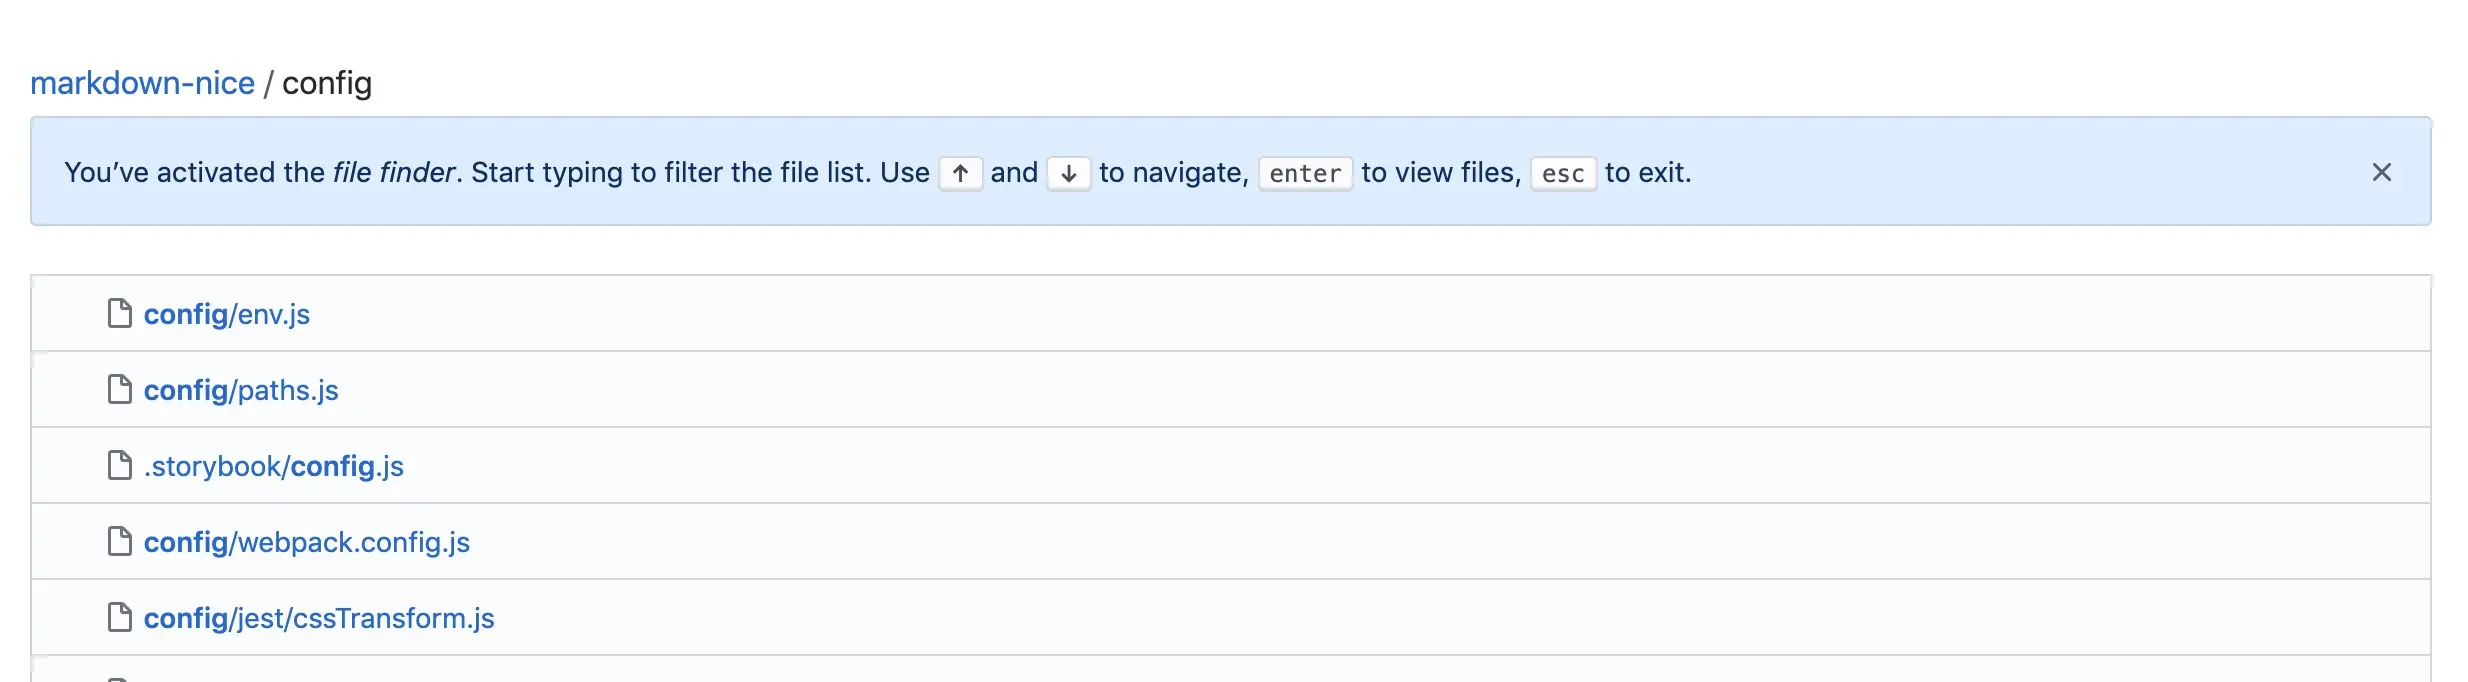2468x682 pixels.
Task: Open config/webpack.config.js file link
Action: (307, 542)
